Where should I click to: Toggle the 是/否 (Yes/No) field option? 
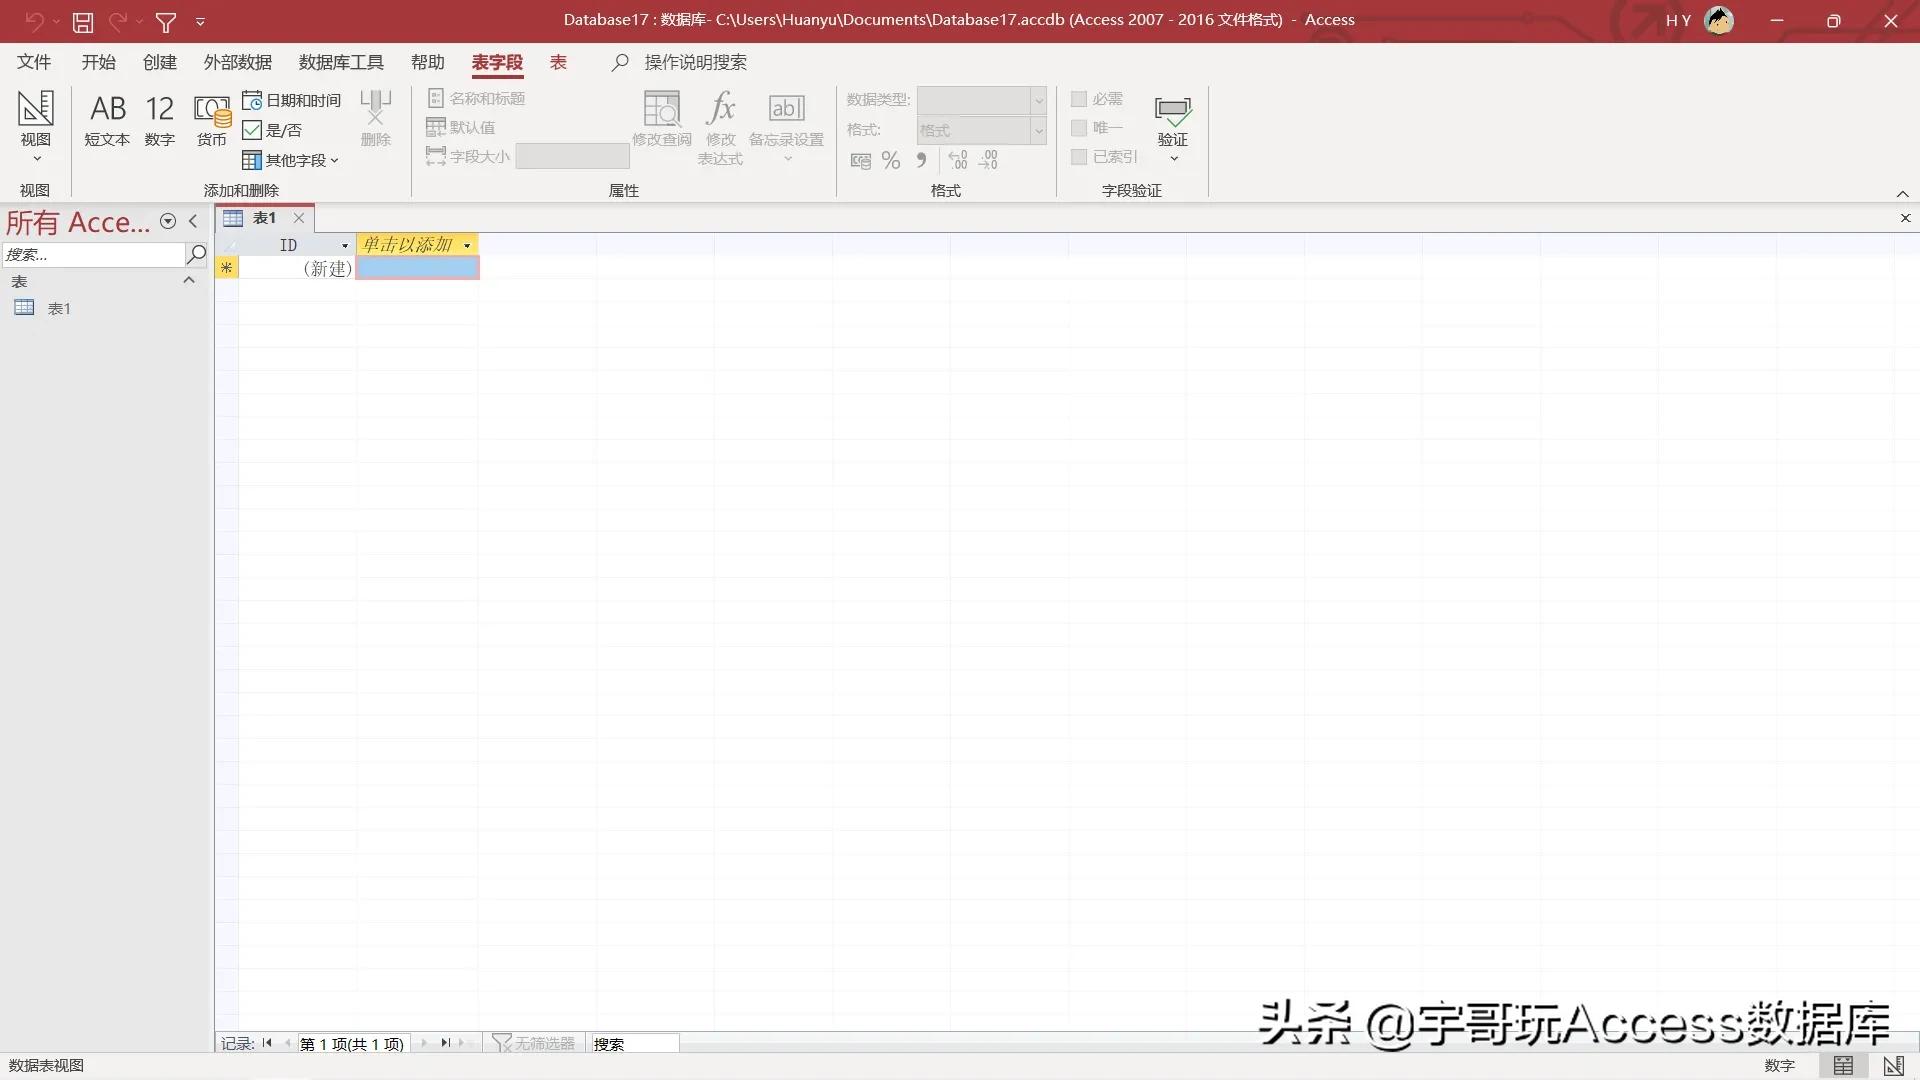tap(275, 129)
